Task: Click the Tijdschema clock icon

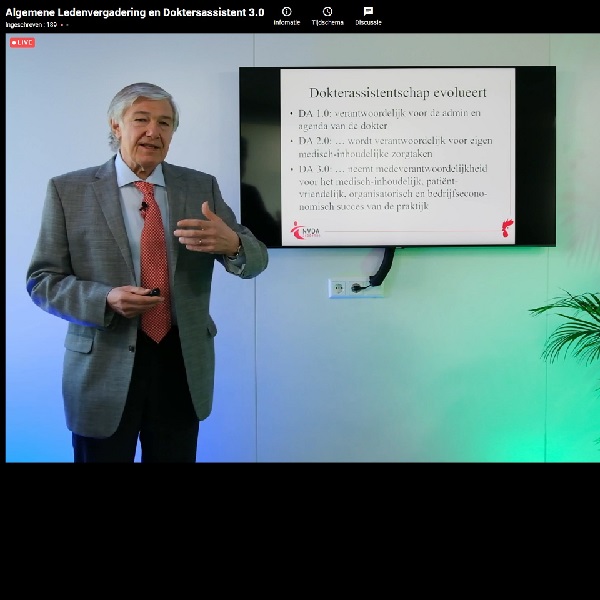Action: (327, 11)
